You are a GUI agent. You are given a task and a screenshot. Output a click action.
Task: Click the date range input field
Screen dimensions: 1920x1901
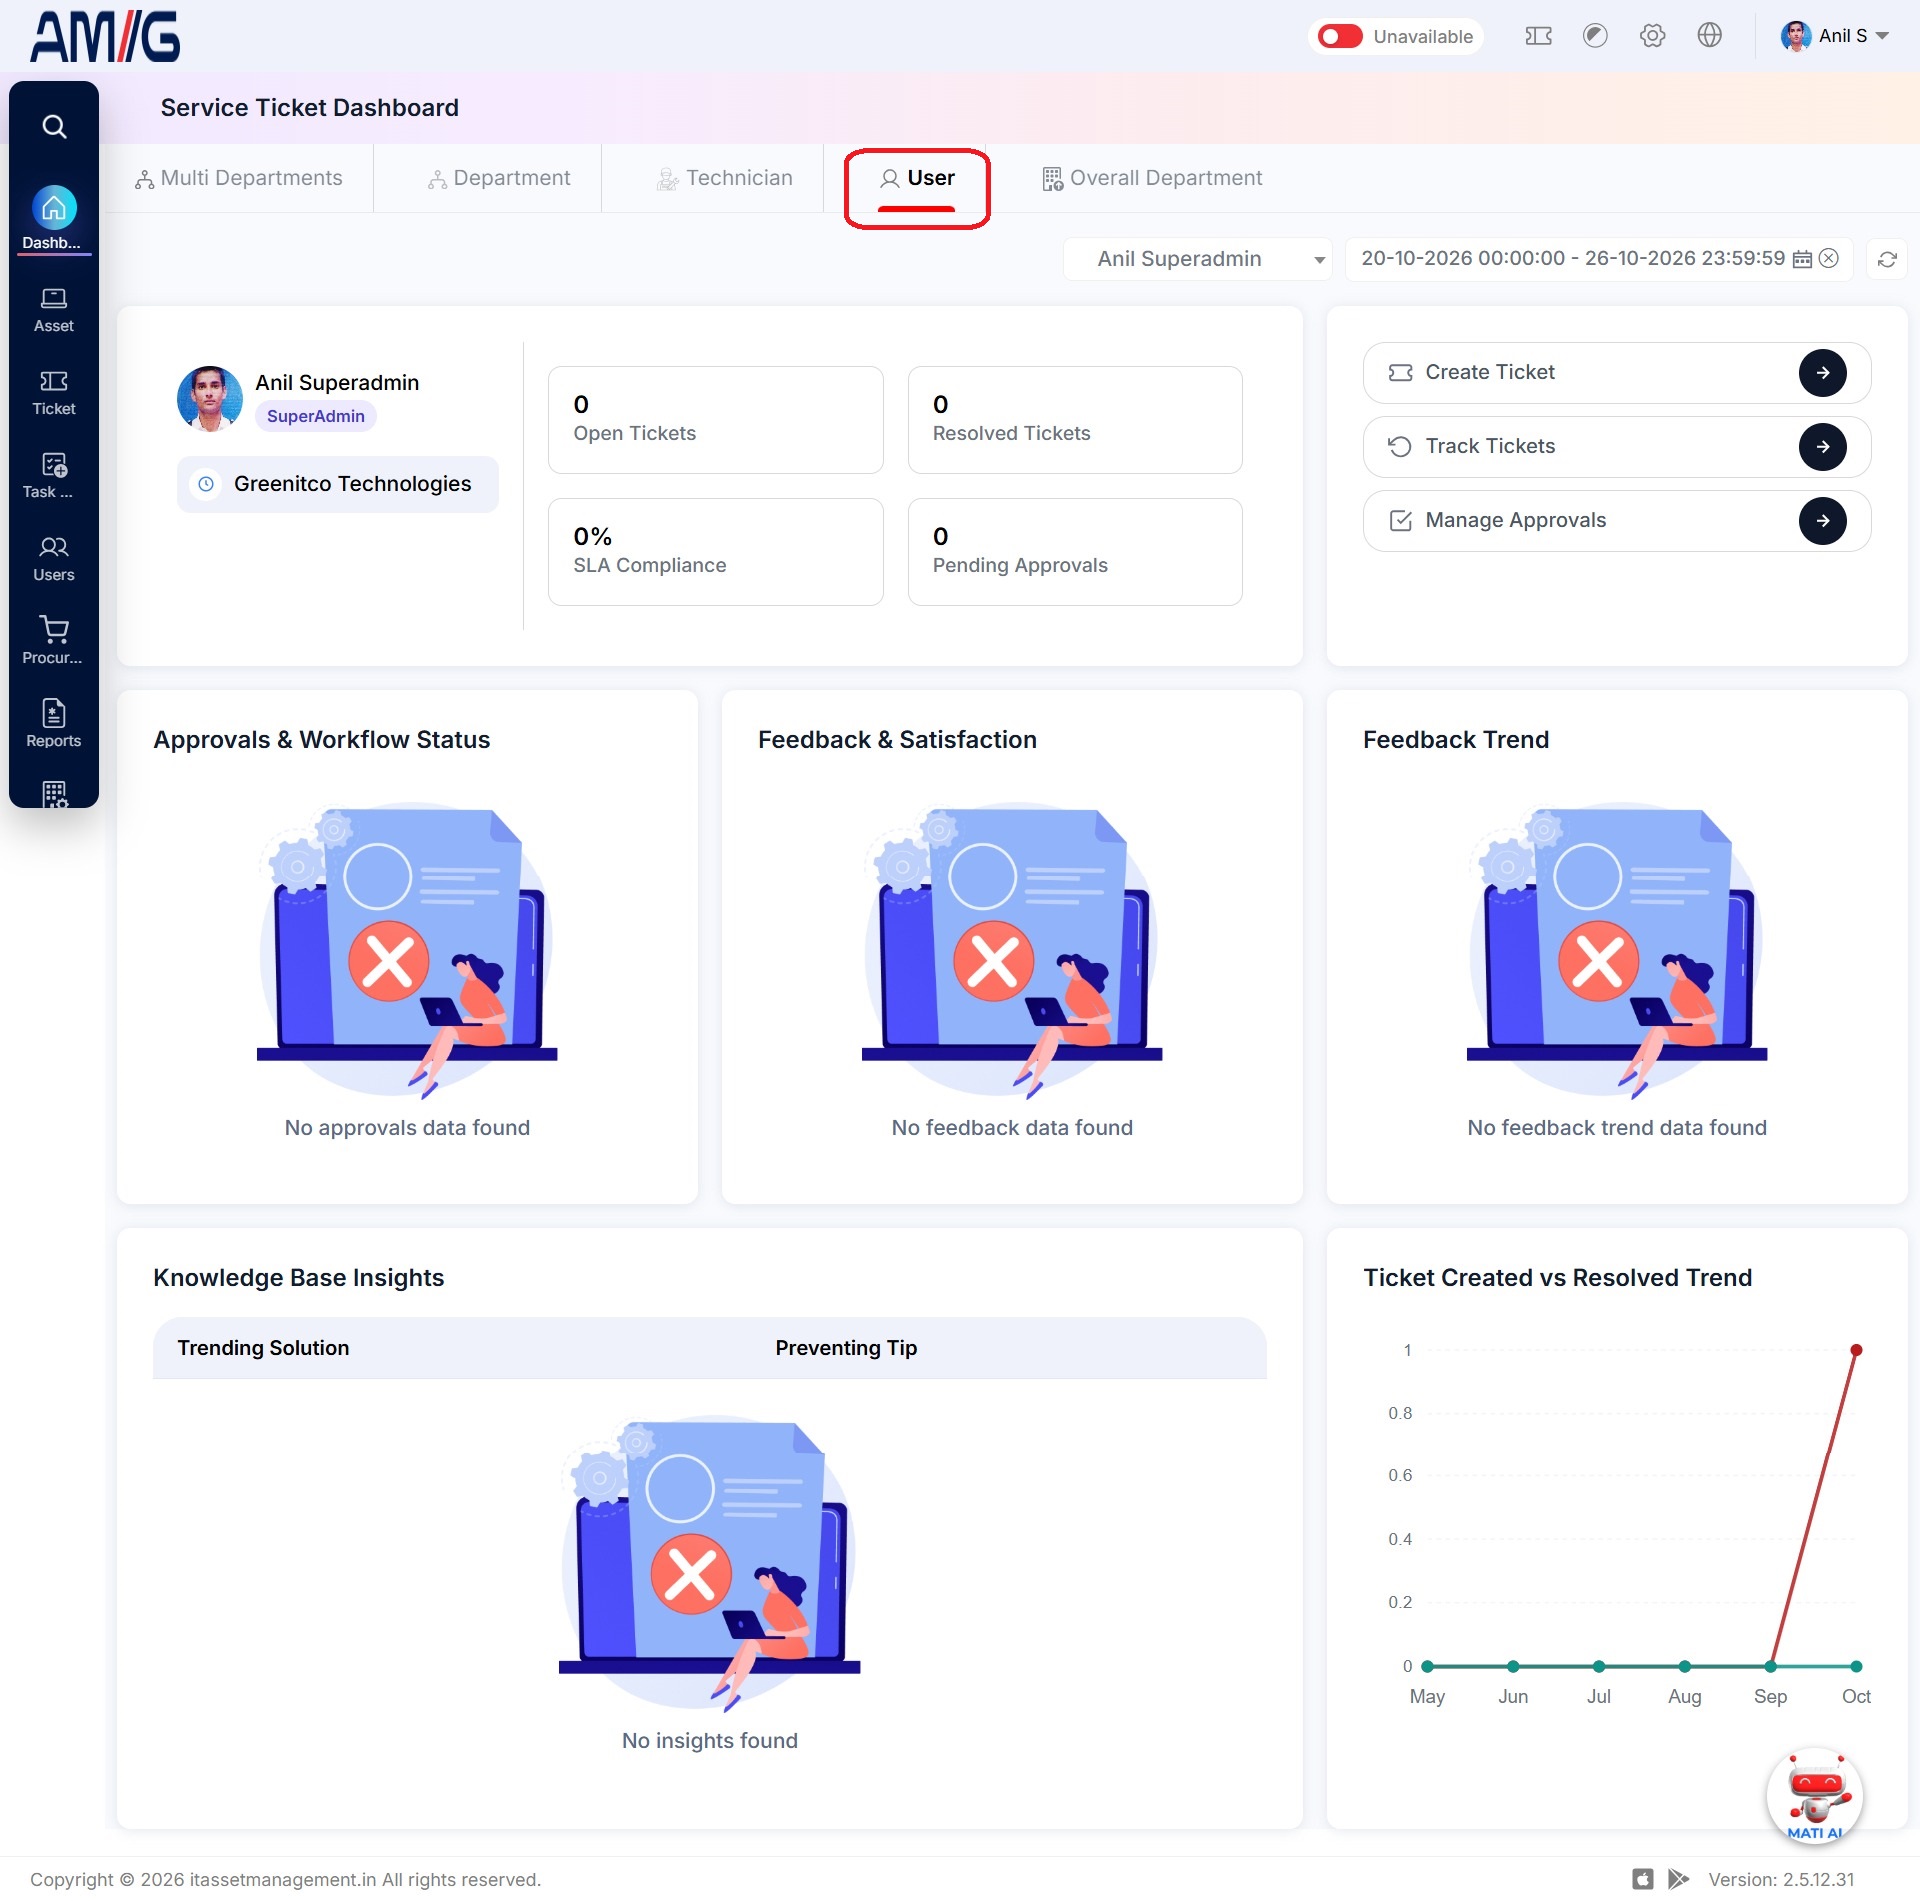tap(1598, 259)
